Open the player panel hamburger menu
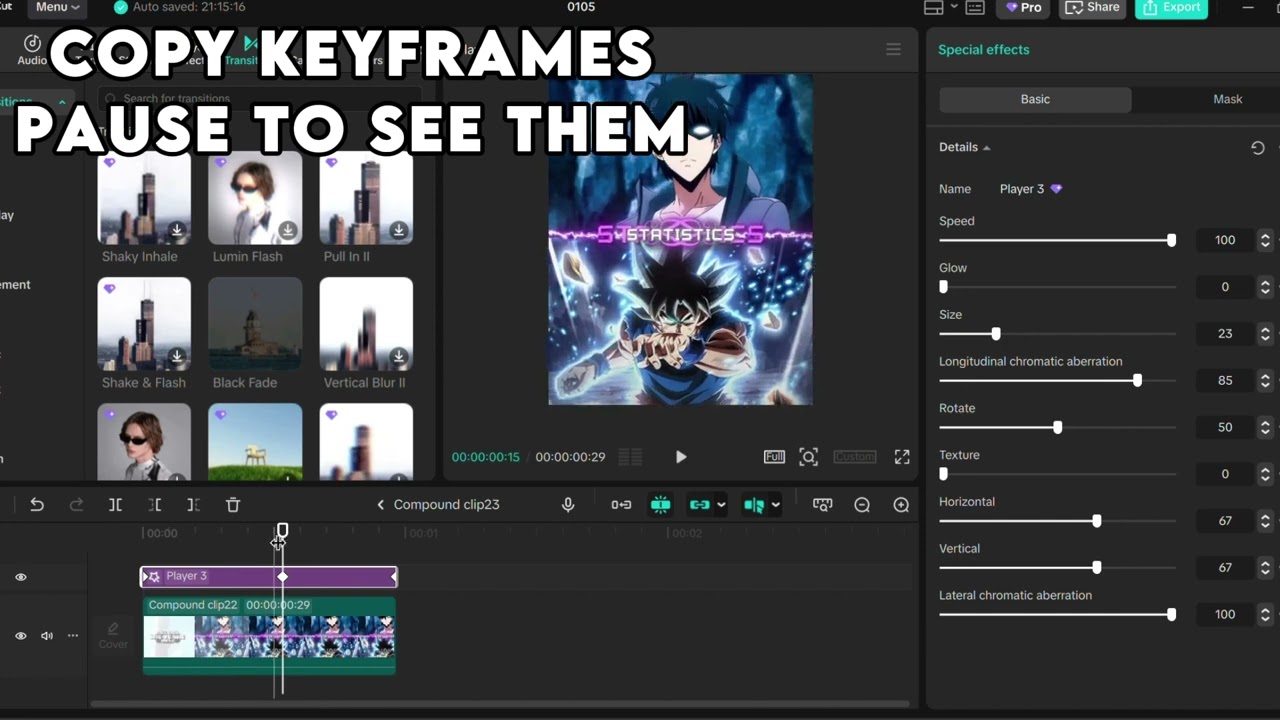 pos(894,49)
